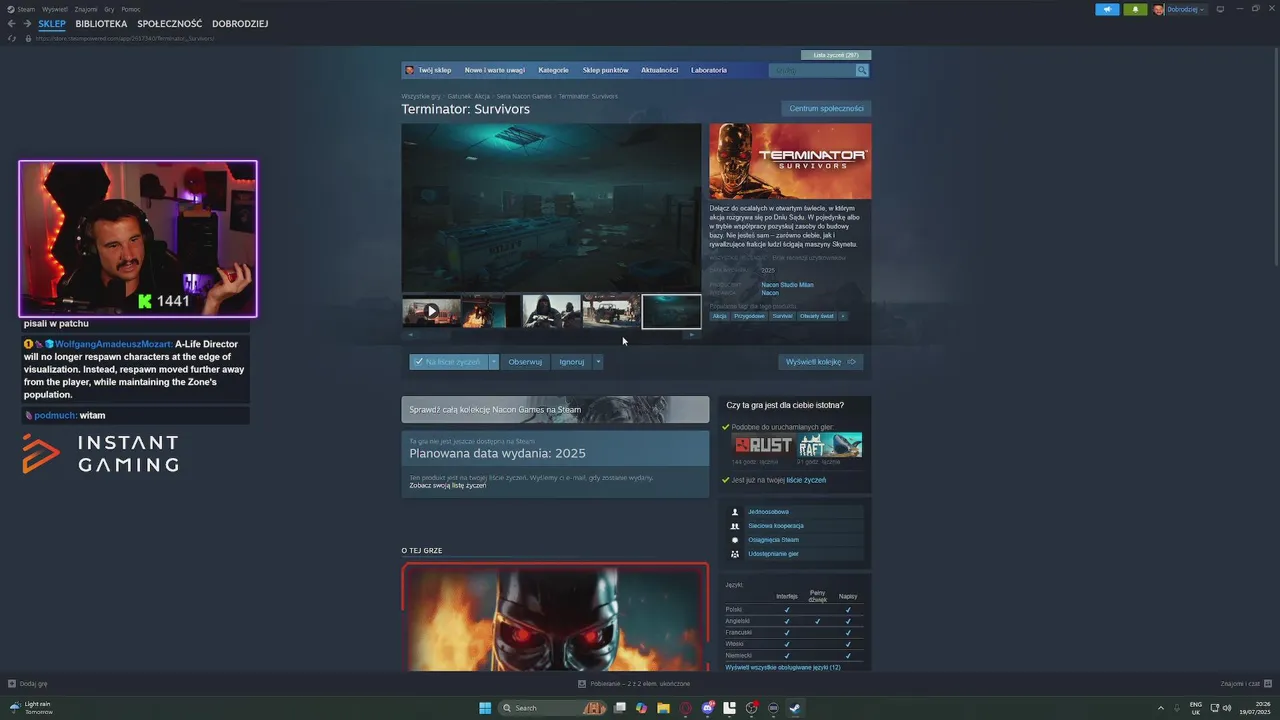Open the Pomoc menu
Image resolution: width=1280 pixels, height=720 pixels.
tap(131, 9)
